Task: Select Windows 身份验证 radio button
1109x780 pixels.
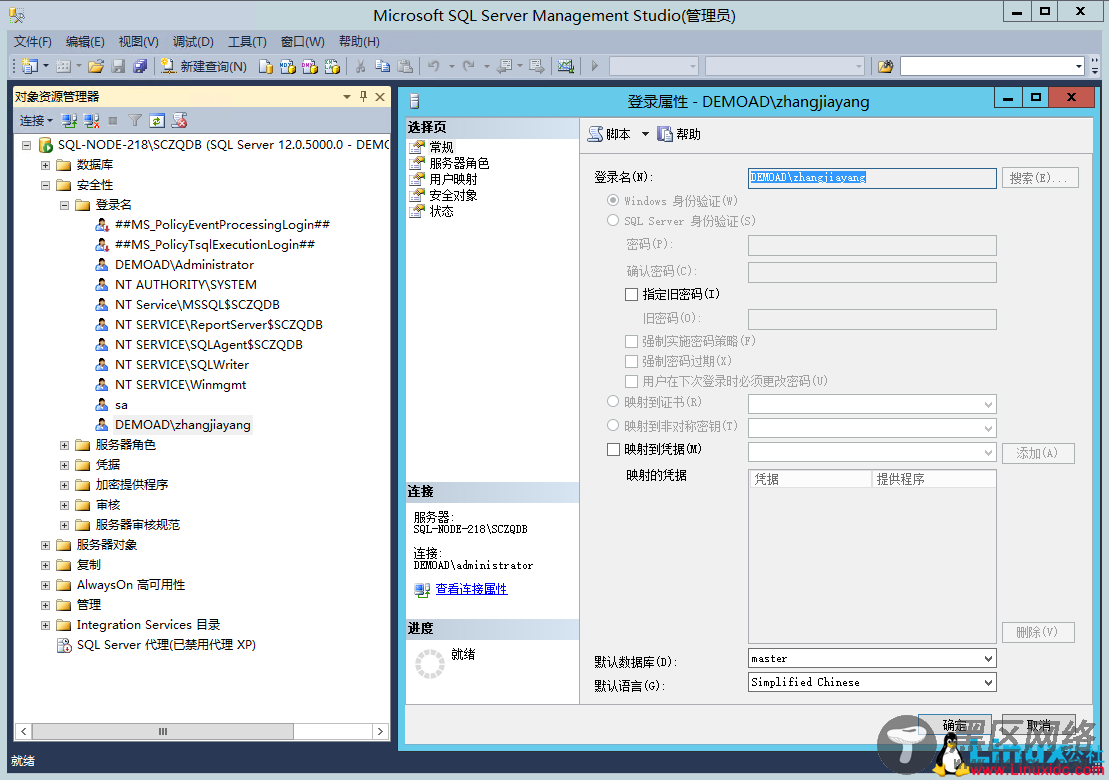Action: click(613, 200)
